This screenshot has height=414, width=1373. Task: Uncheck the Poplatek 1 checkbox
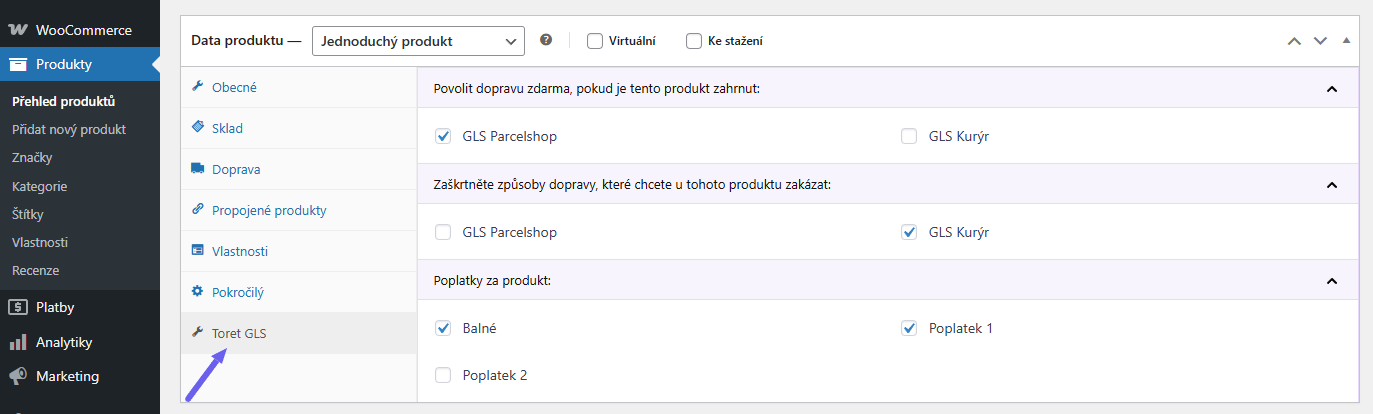click(x=909, y=328)
